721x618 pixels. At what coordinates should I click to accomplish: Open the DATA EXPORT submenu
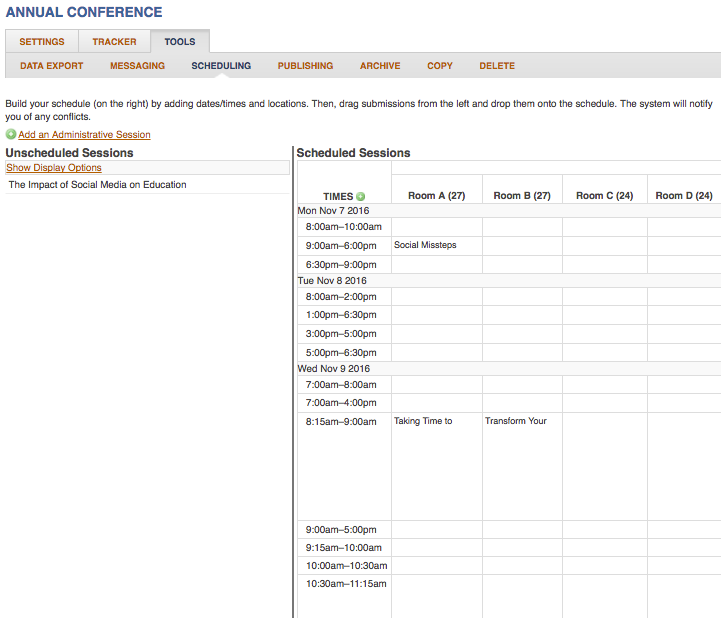point(52,66)
